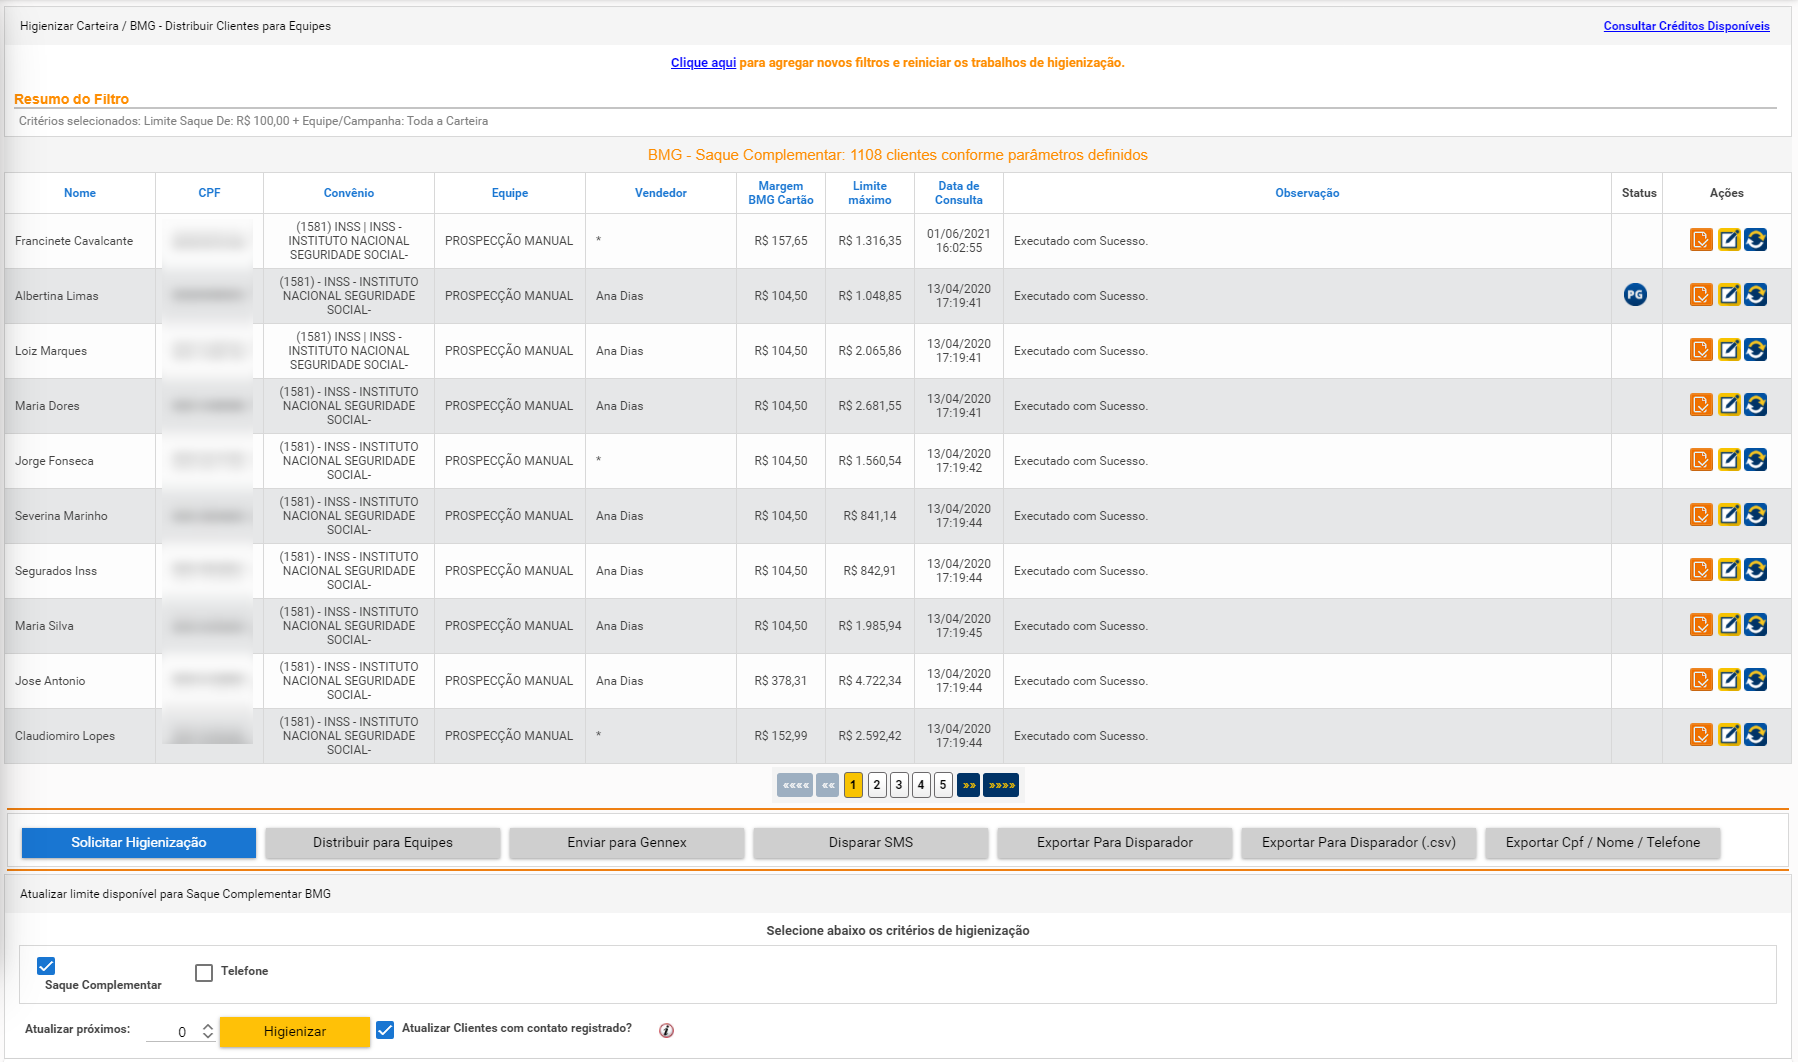Edit Jose Antonio with the pencil icon
The width and height of the screenshot is (1798, 1062).
[1729, 680]
